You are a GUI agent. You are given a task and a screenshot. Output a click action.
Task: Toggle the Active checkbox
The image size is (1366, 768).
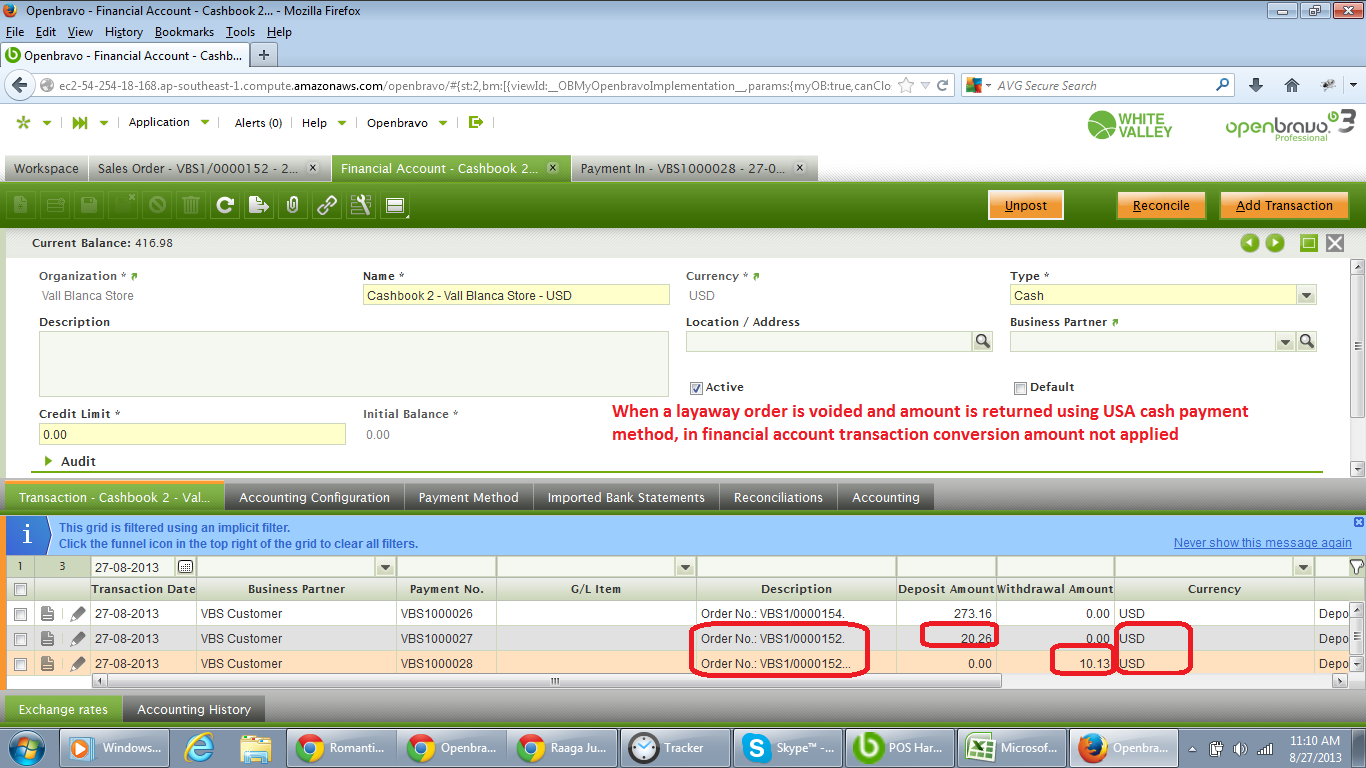[x=696, y=388]
